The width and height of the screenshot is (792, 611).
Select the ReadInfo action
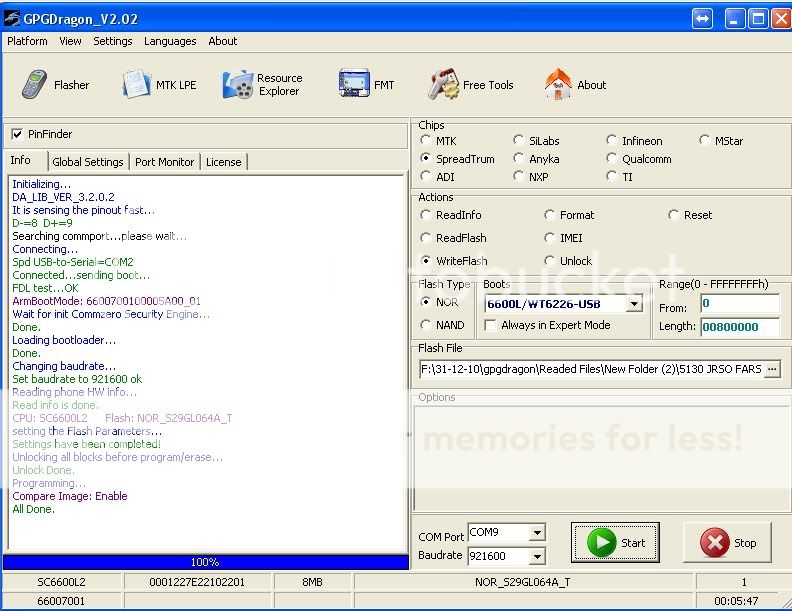pyautogui.click(x=425, y=215)
